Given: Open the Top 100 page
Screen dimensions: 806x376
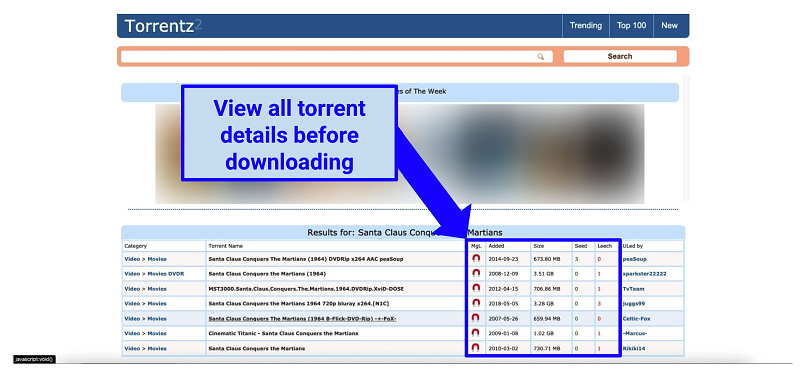Looking at the screenshot, I should [x=631, y=26].
